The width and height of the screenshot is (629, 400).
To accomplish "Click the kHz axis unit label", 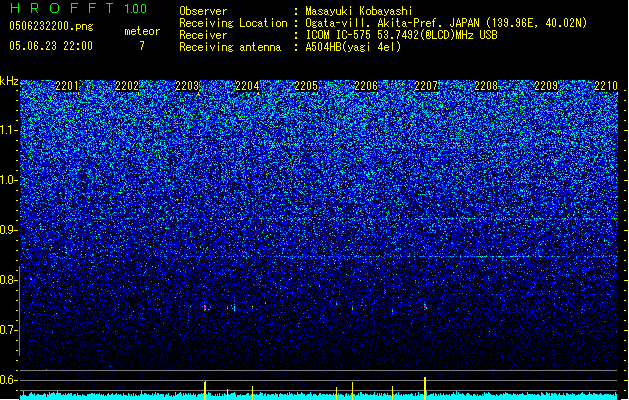I will [x=9, y=81].
